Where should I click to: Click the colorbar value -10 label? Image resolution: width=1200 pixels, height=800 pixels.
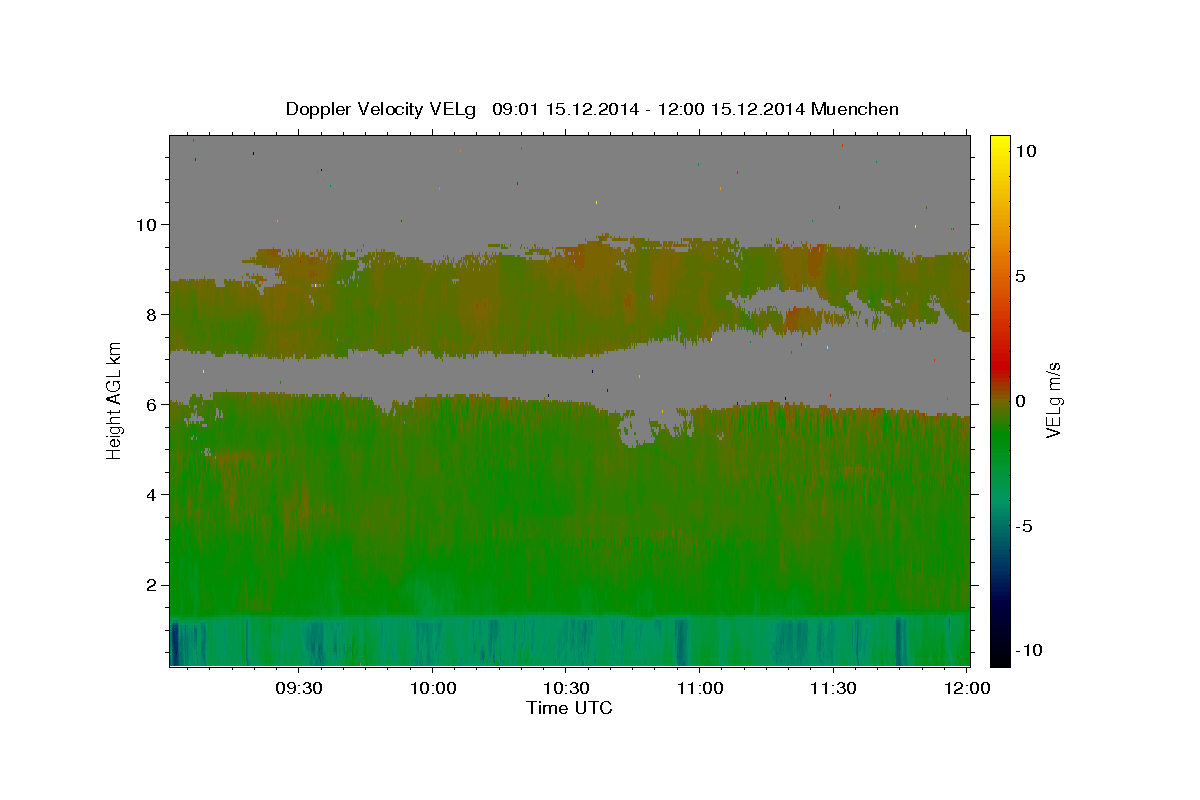click(1029, 650)
